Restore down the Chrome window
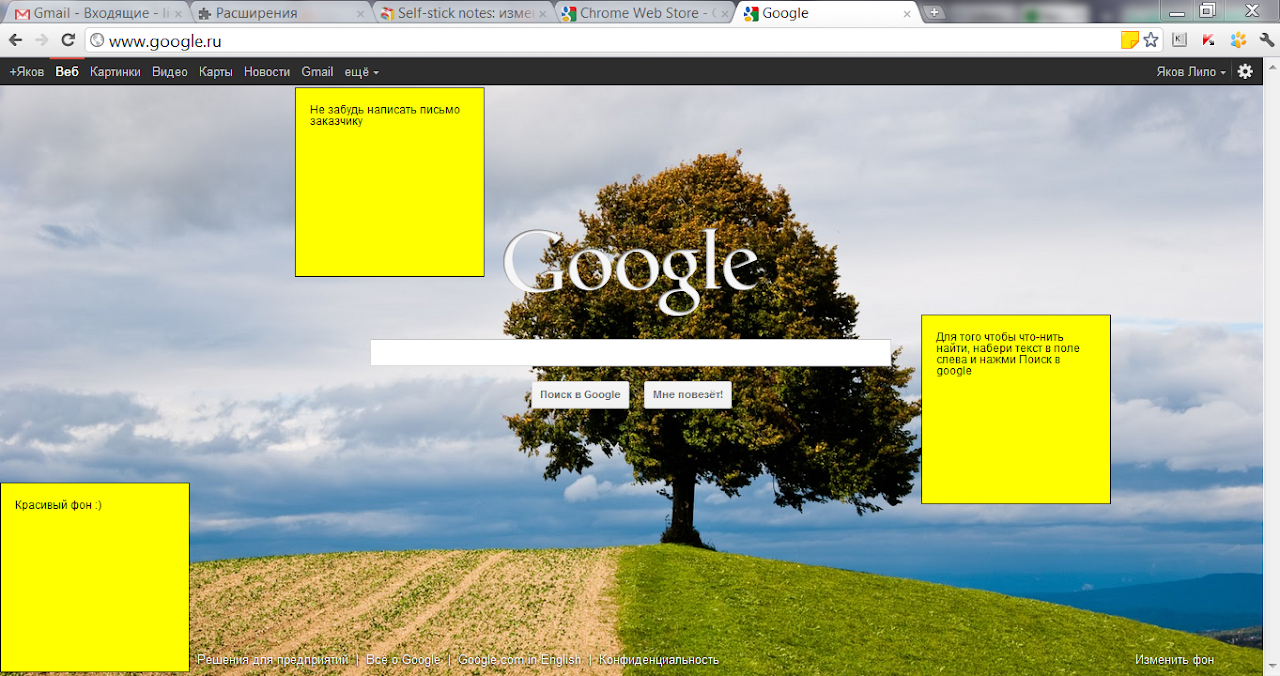Viewport: 1280px width, 676px height. coord(1208,10)
